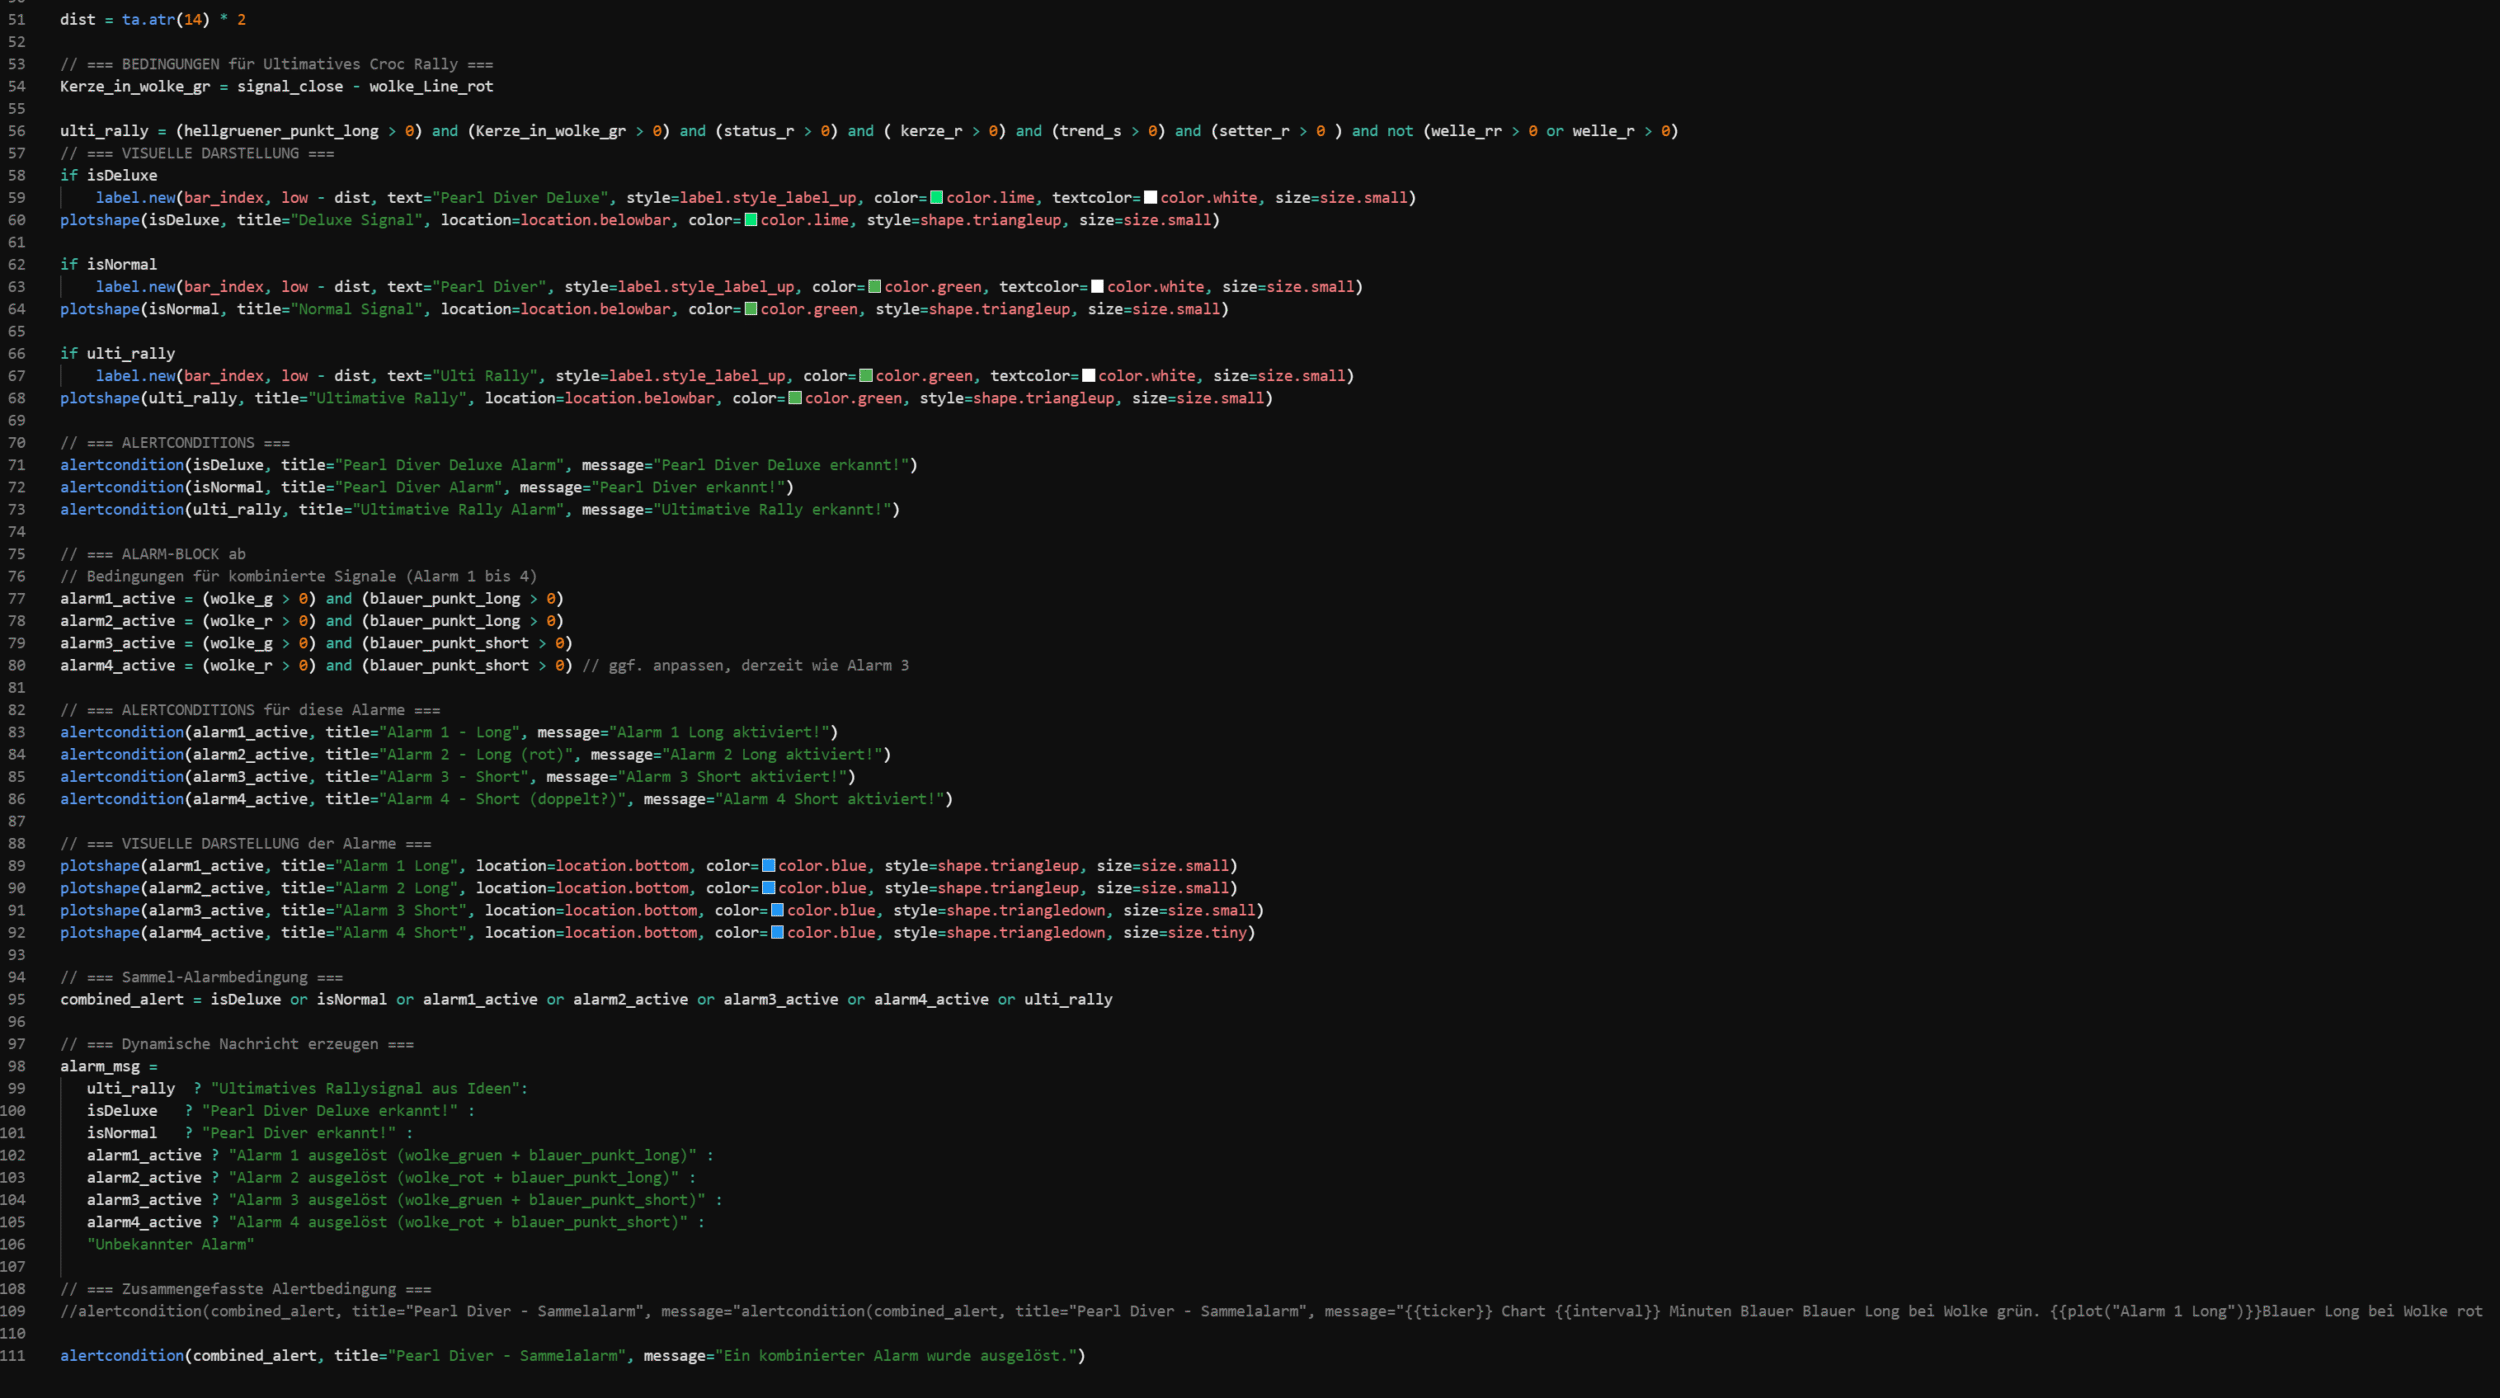Image resolution: width=2500 pixels, height=1398 pixels.
Task: Click the green swatch on line 64
Action: tap(750, 309)
